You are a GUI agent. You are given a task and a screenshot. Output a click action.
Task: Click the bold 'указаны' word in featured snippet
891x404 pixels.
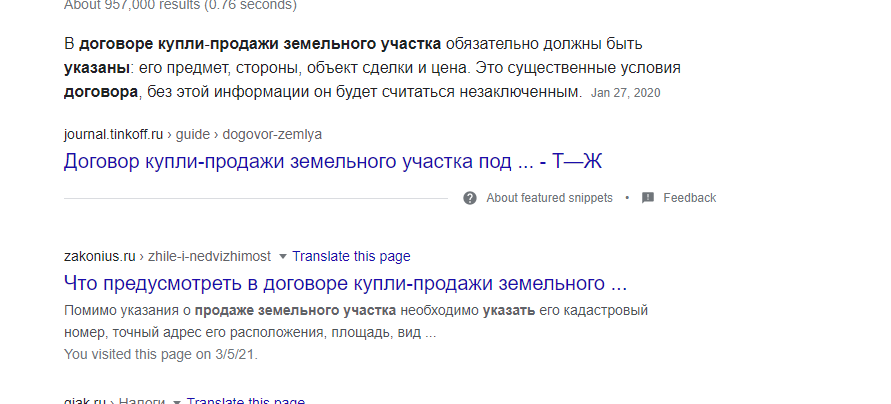(x=97, y=68)
